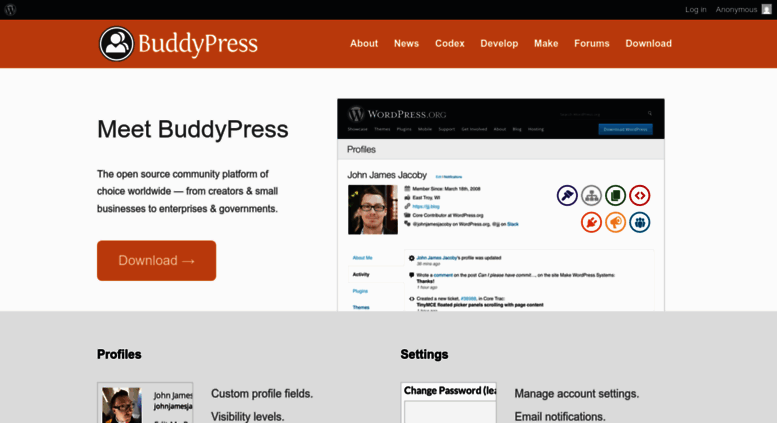Click the Profiles section heading
777x423 pixels.
pyautogui.click(x=119, y=354)
